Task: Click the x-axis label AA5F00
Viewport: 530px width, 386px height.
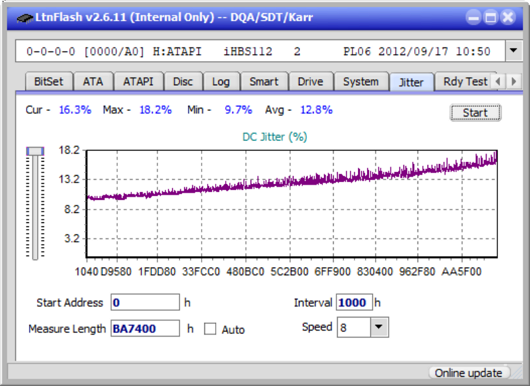Action: [461, 272]
